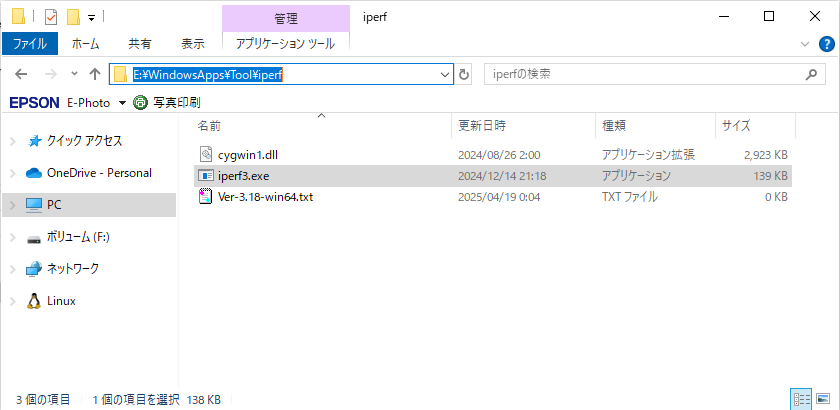
Task: Expand the ribbon with the chevron
Action: click(805, 44)
